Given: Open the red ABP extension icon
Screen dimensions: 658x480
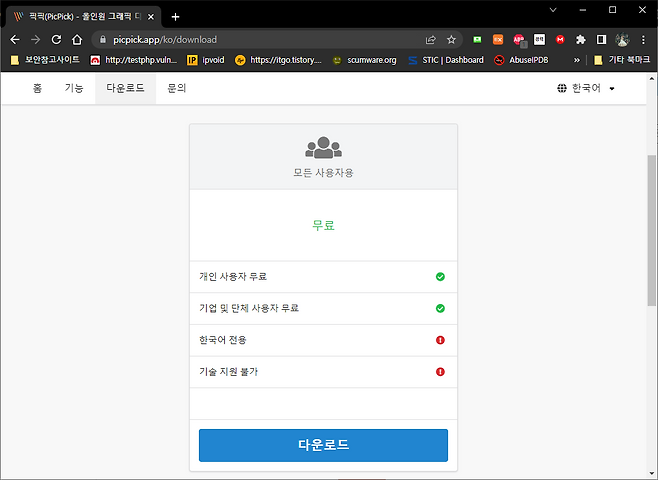Looking at the screenshot, I should click(520, 40).
